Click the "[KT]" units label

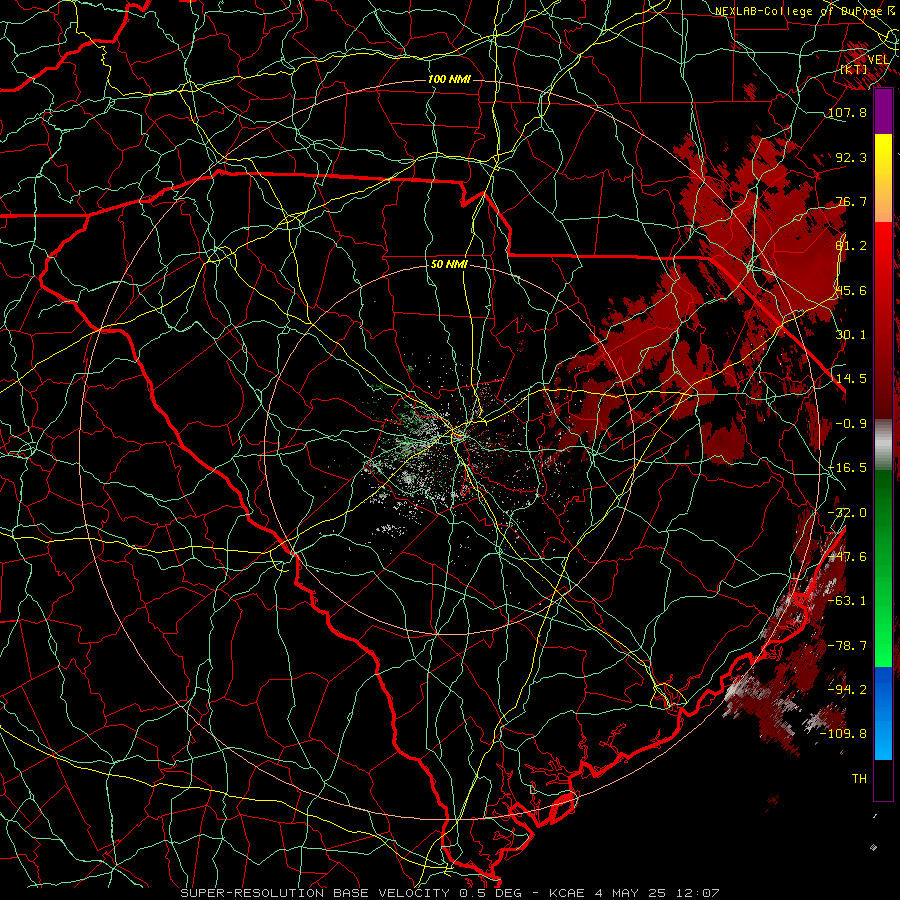point(854,70)
